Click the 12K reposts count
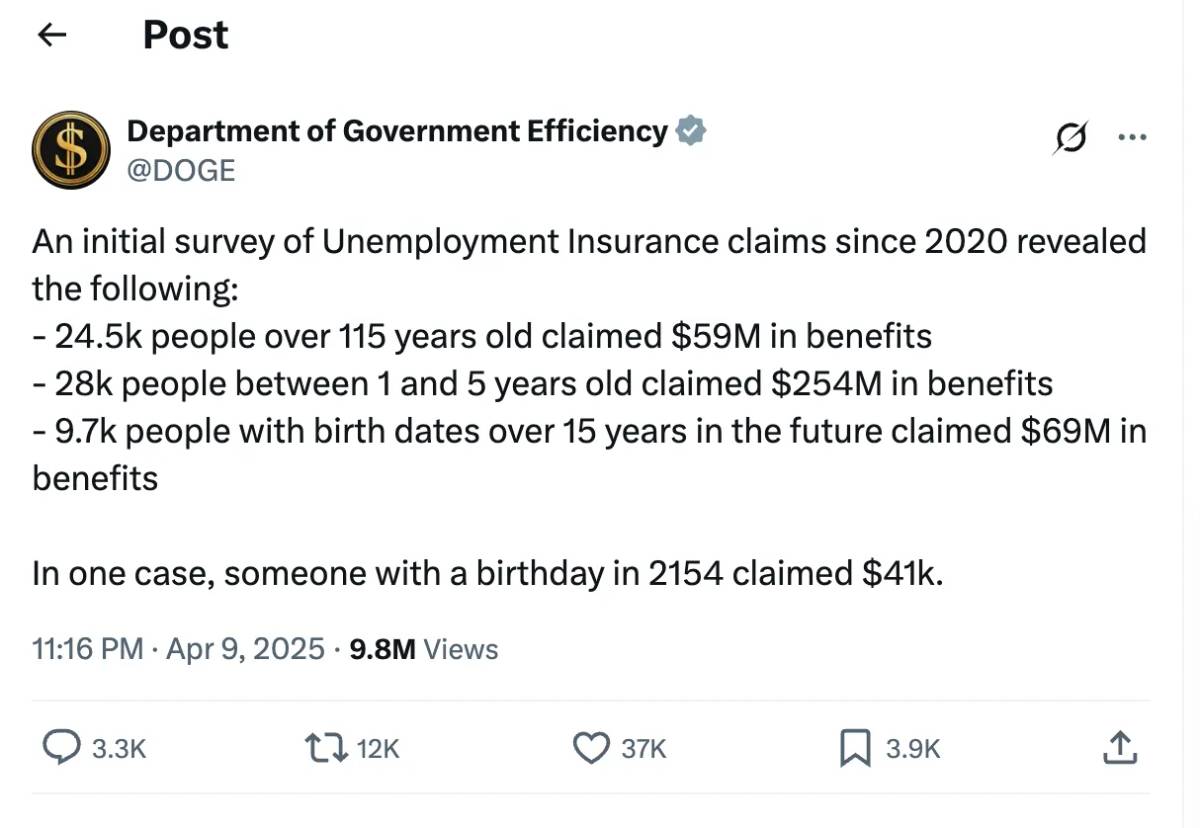 (x=378, y=749)
